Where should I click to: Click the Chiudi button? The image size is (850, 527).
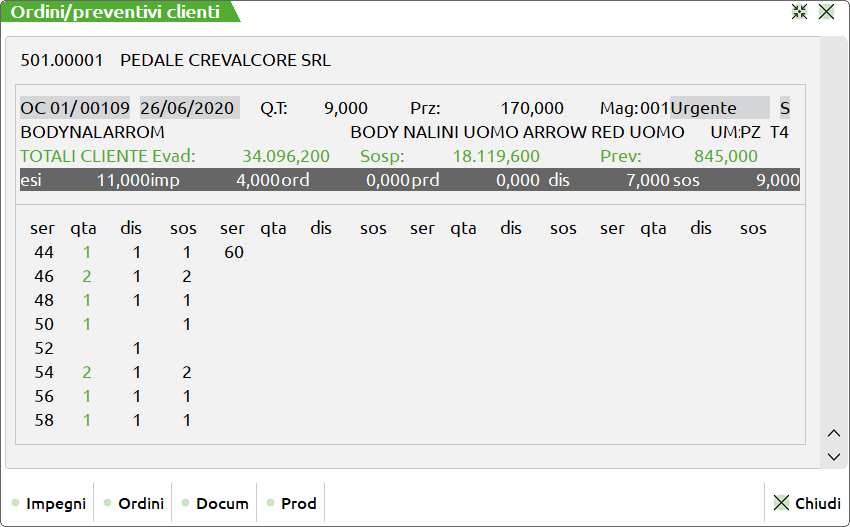[x=807, y=503]
